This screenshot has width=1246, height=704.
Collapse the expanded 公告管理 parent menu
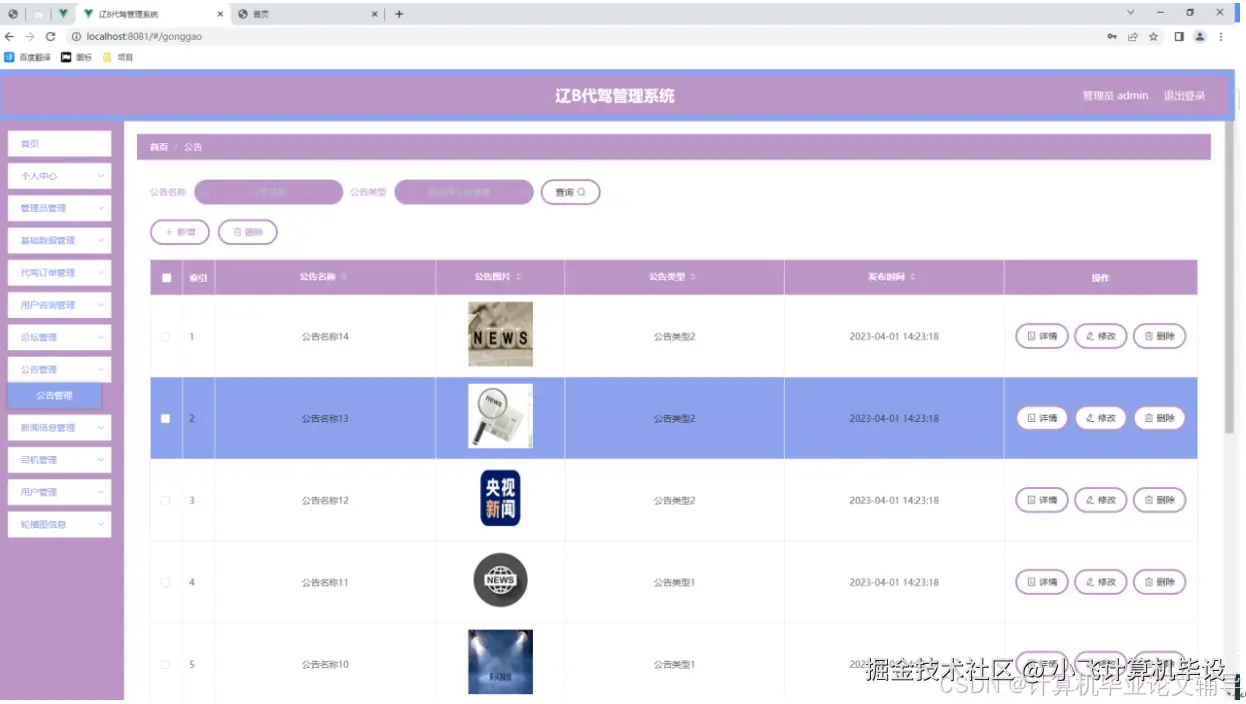point(59,369)
